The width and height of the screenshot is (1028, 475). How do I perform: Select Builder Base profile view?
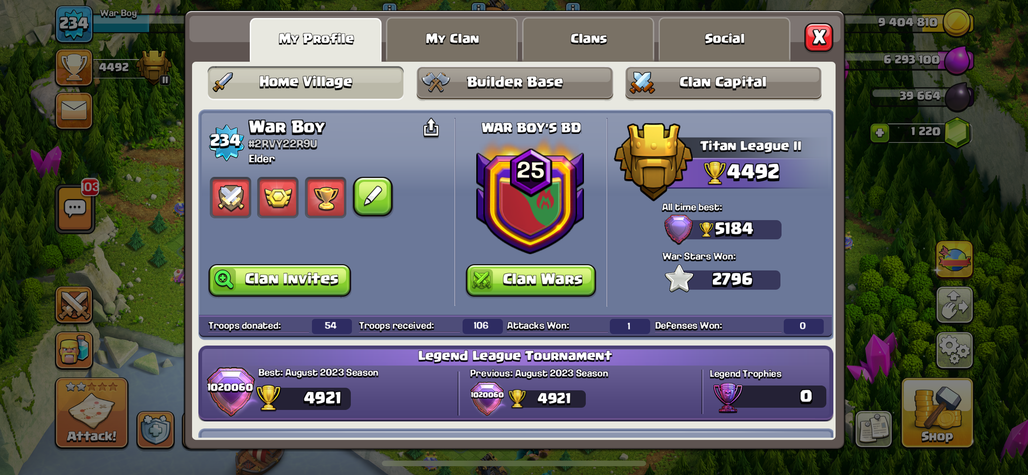pyautogui.click(x=515, y=83)
